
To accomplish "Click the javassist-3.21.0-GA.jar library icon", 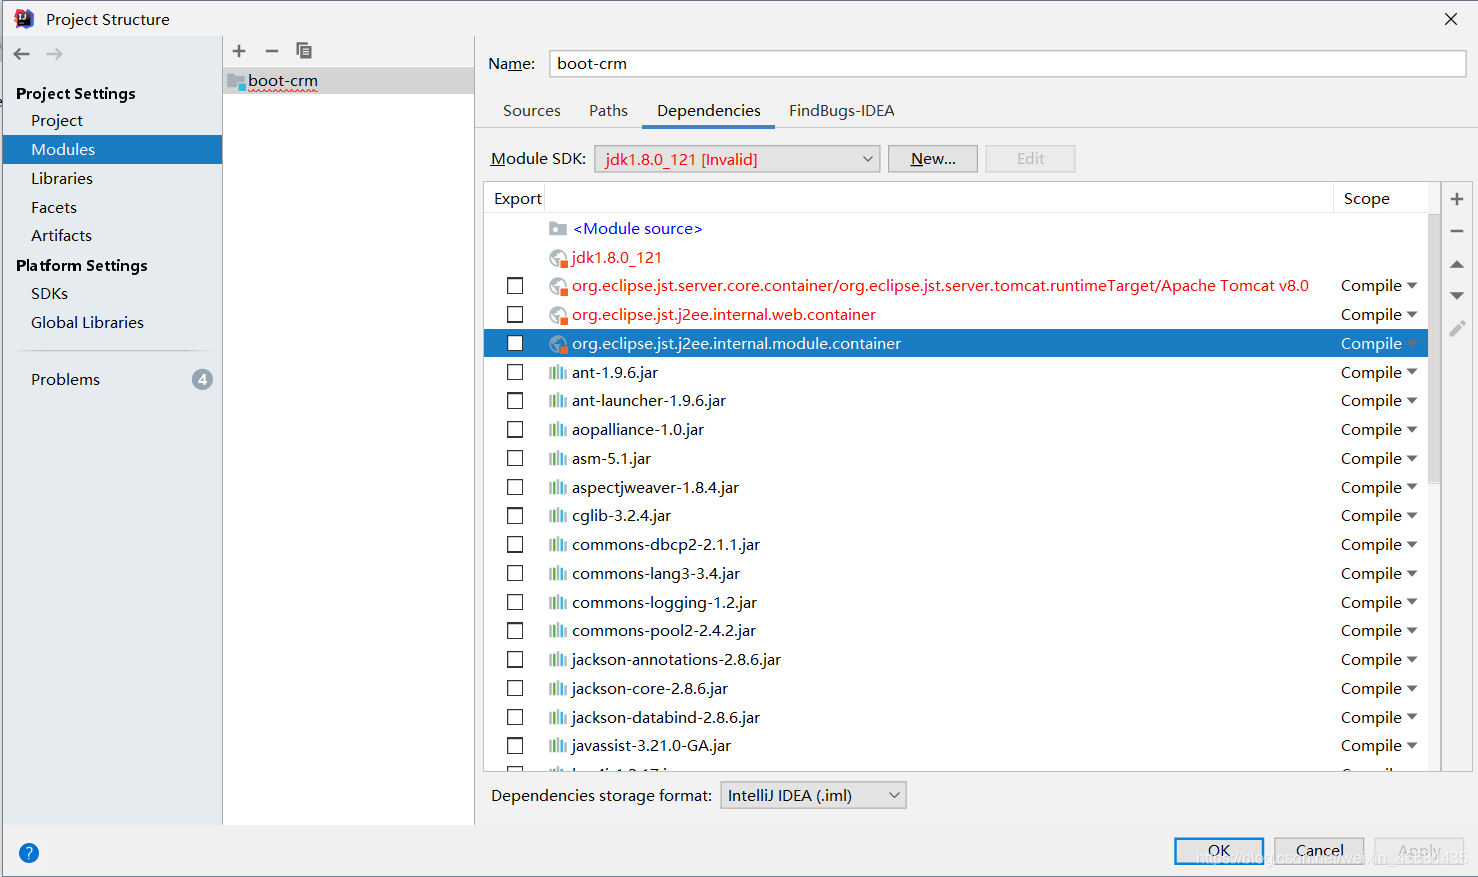I will click(x=558, y=746).
